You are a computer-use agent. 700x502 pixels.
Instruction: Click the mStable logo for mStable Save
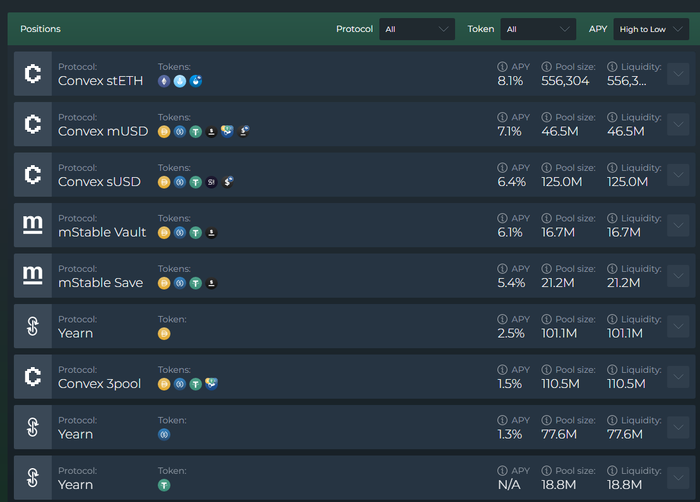(33, 276)
